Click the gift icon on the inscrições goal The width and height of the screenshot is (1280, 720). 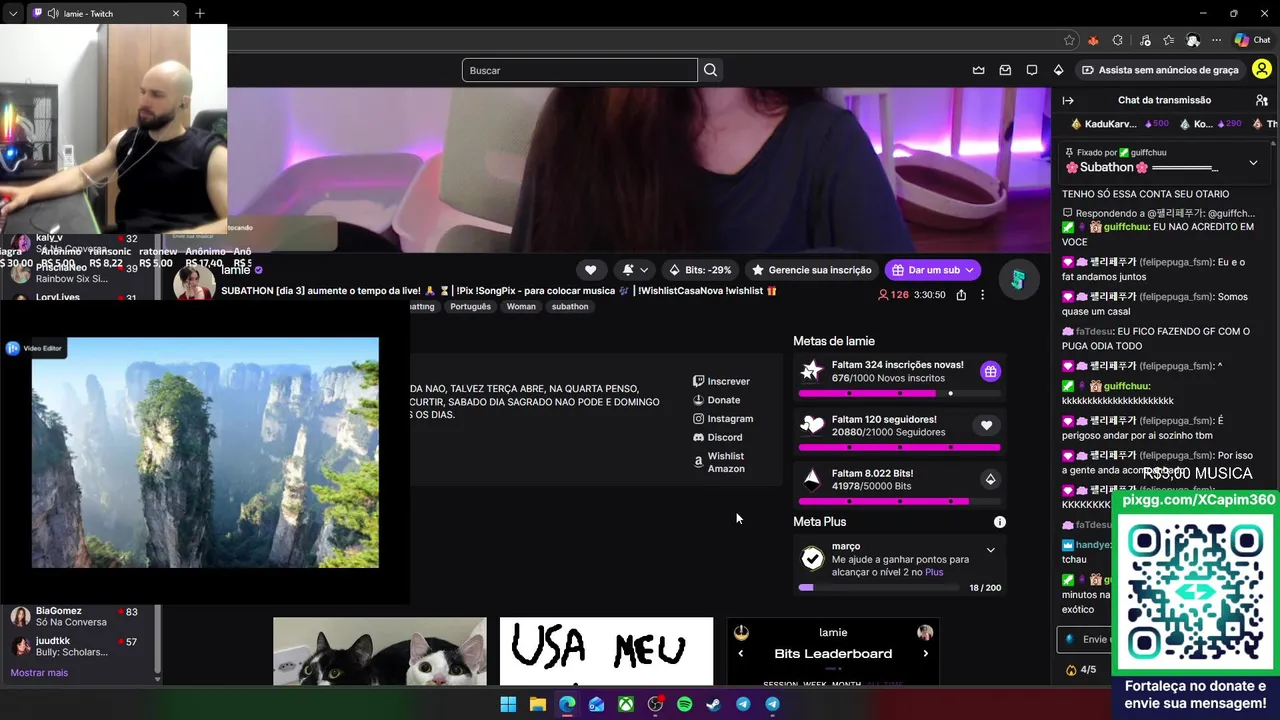point(990,371)
